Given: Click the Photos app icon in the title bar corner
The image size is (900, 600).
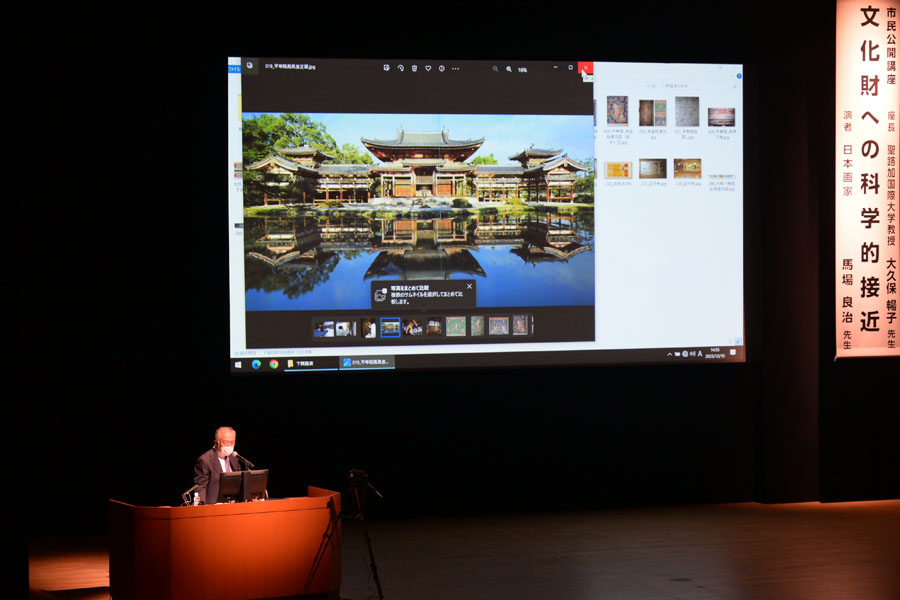Looking at the screenshot, I should click(x=249, y=65).
